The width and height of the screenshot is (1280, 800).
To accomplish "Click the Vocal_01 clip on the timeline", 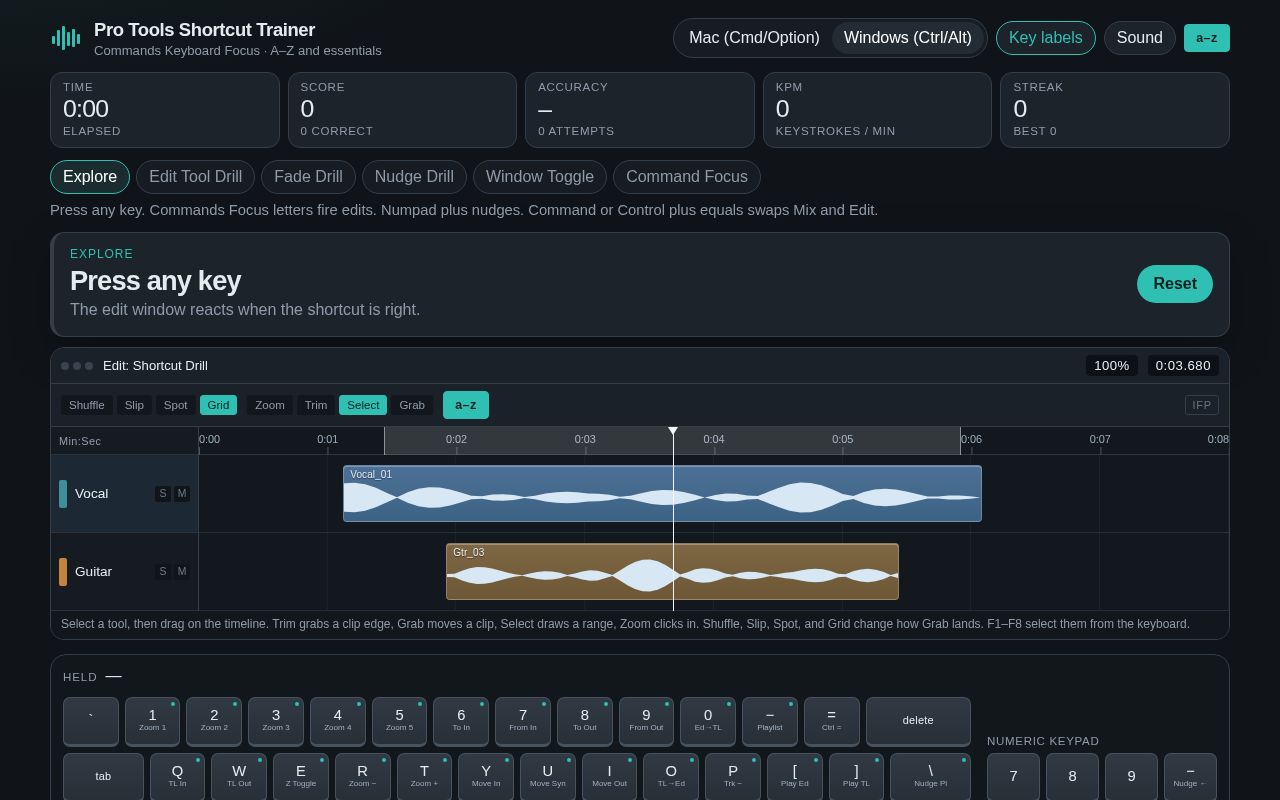I will point(662,494).
